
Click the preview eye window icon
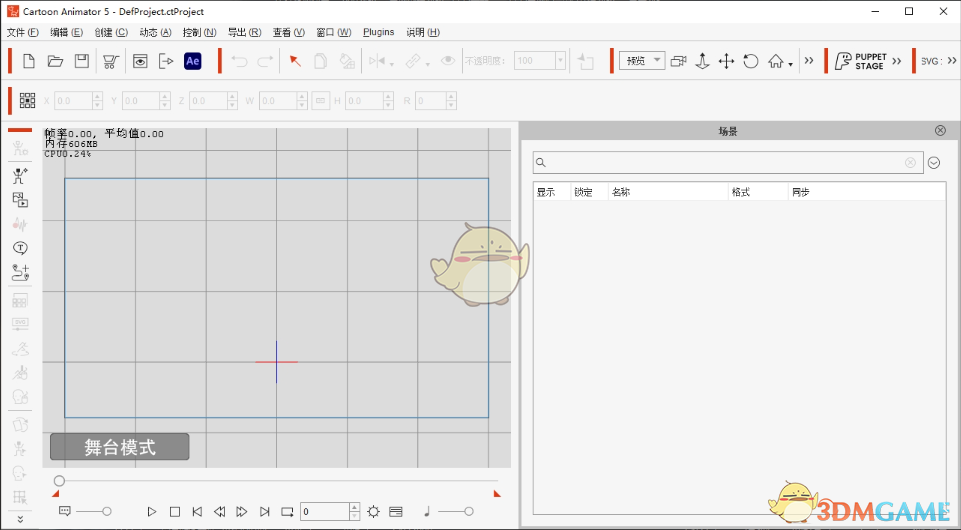coord(140,61)
